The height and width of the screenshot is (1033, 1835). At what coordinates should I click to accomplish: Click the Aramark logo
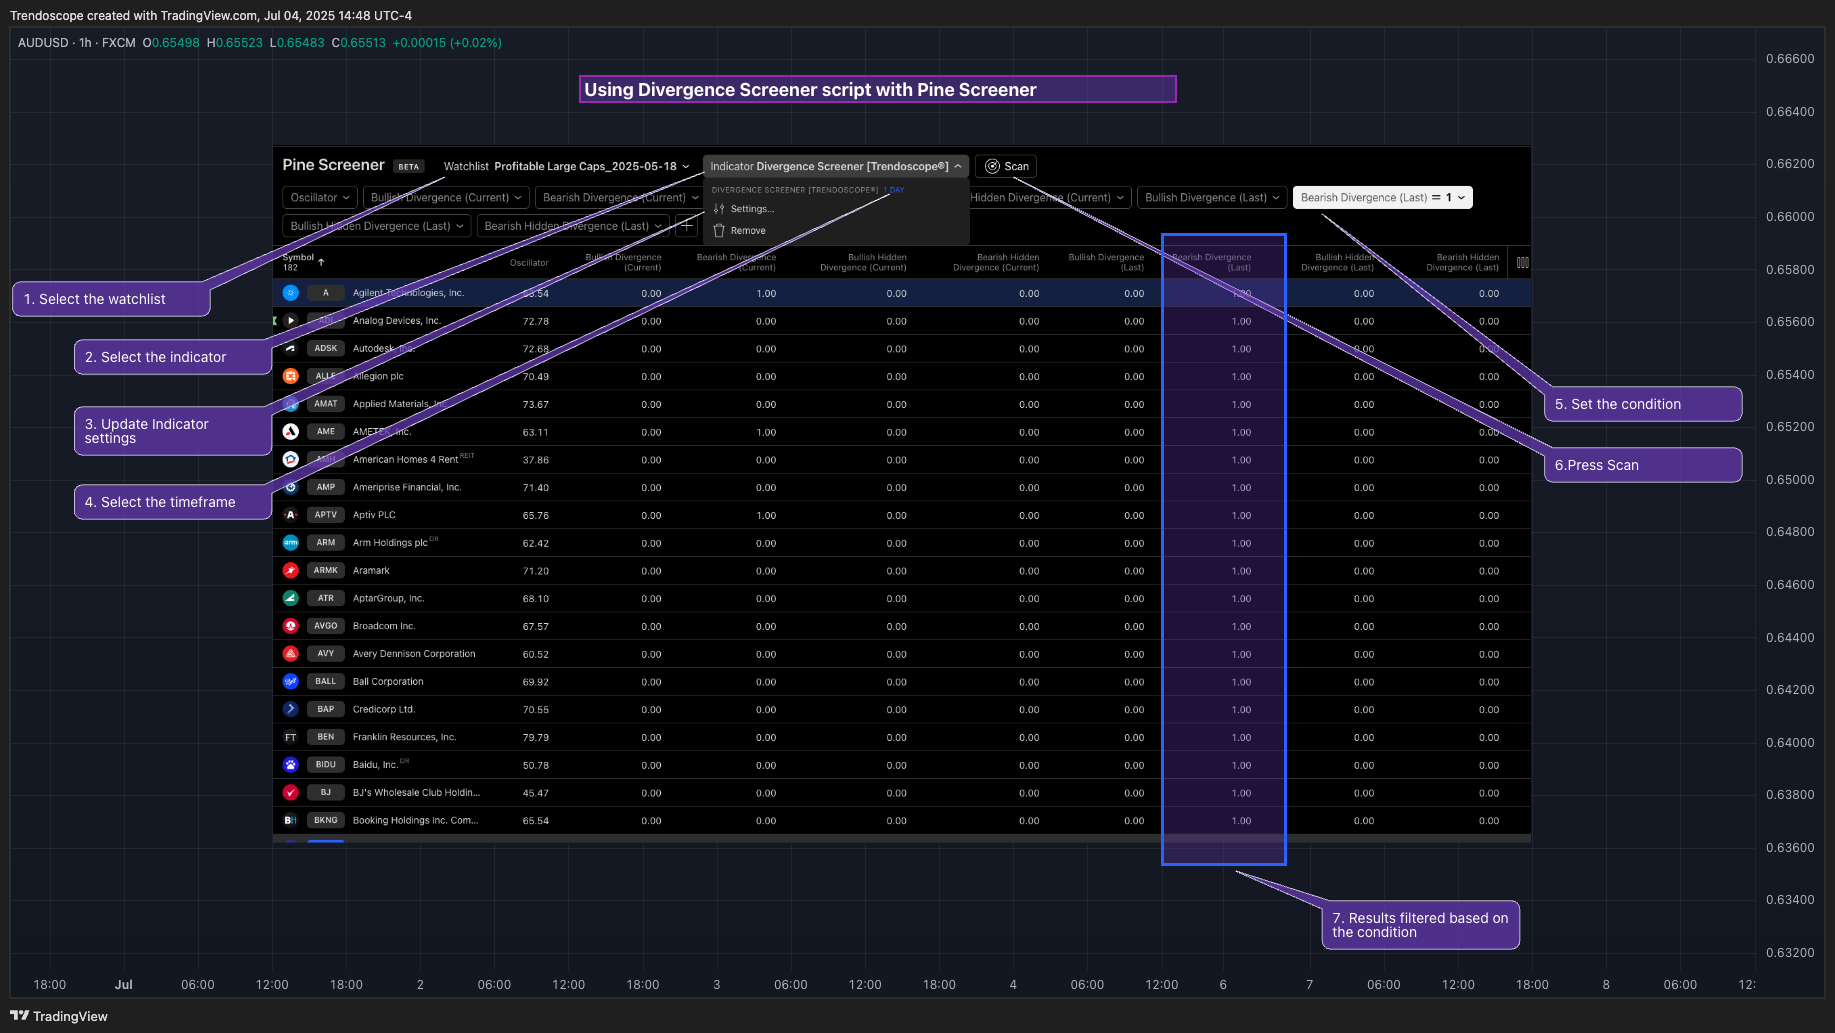290,570
